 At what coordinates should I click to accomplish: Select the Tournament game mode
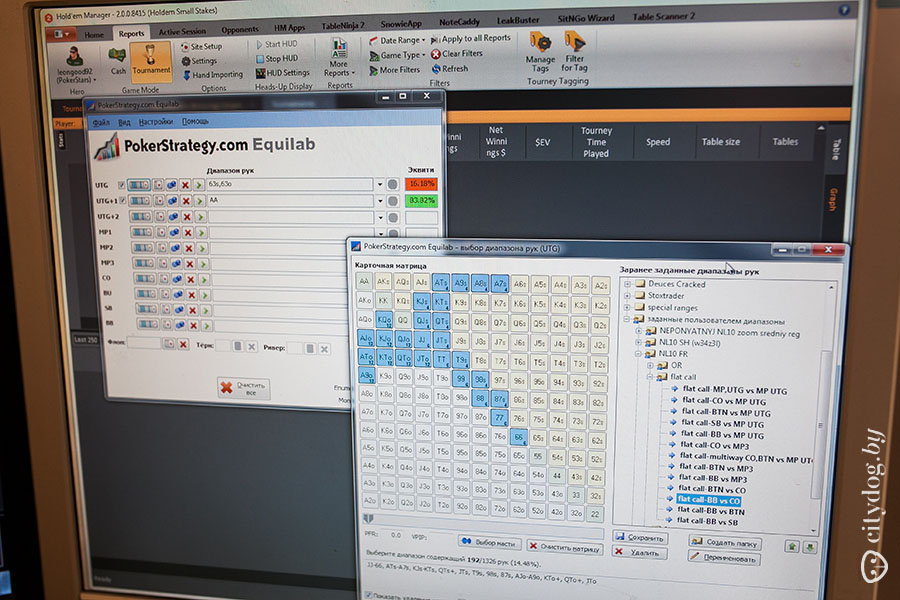151,60
